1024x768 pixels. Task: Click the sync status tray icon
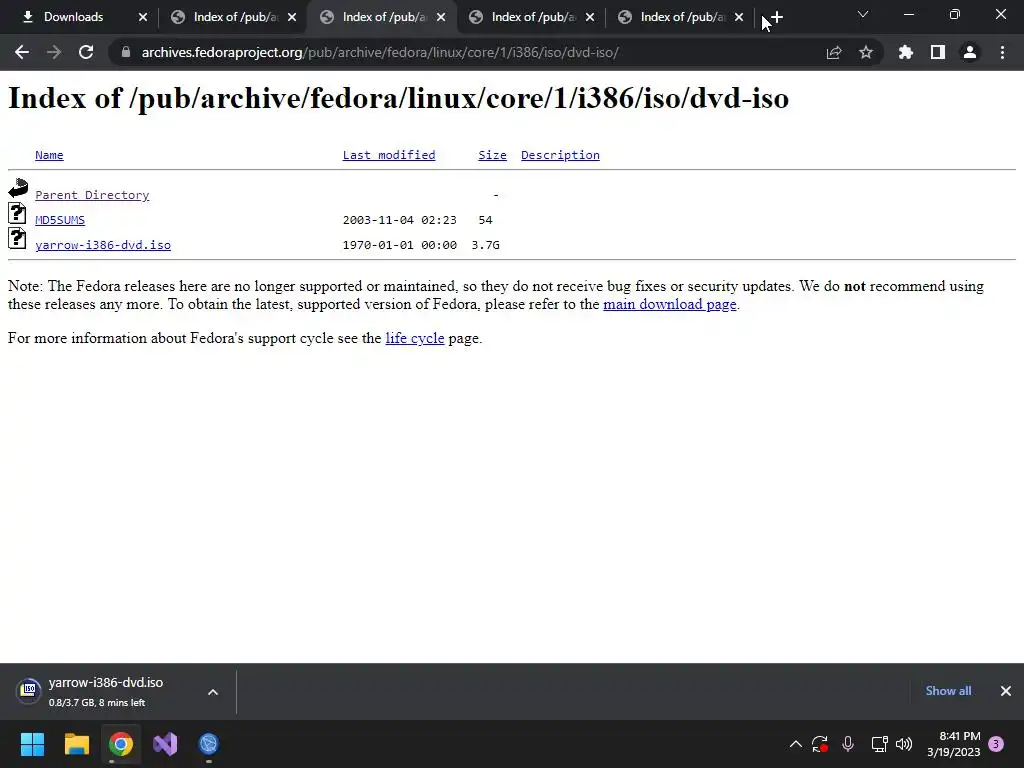click(820, 744)
